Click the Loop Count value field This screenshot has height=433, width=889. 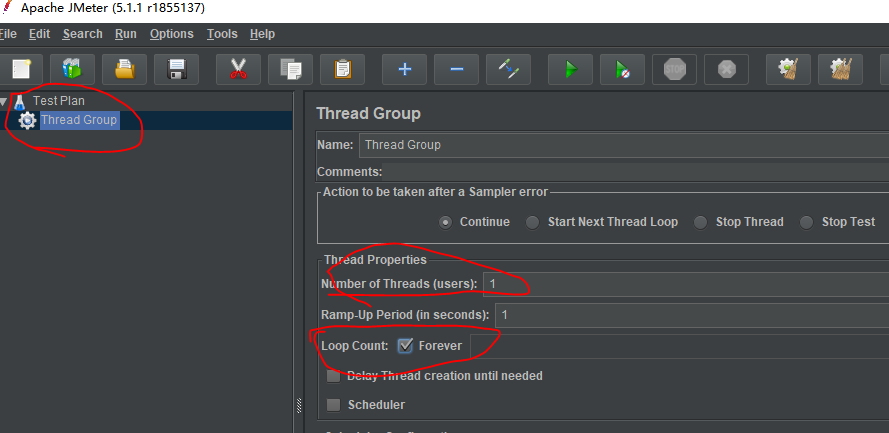click(x=679, y=346)
